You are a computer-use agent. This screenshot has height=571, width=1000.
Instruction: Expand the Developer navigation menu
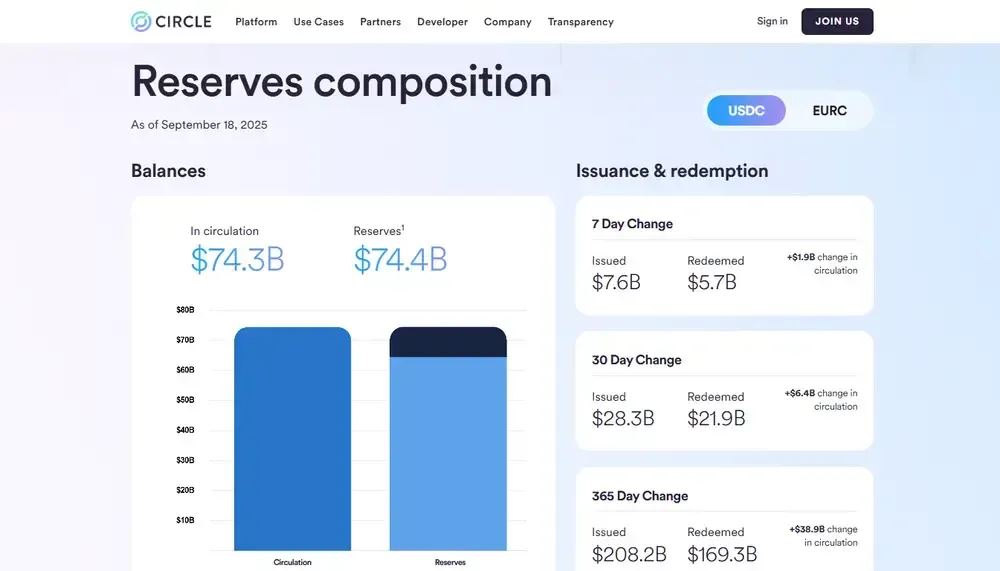443,22
